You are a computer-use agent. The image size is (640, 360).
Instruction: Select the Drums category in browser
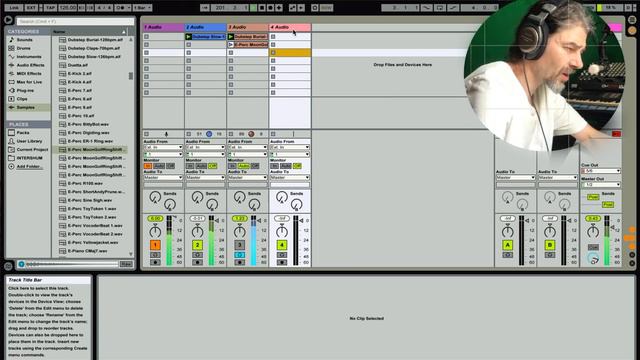coord(23,48)
